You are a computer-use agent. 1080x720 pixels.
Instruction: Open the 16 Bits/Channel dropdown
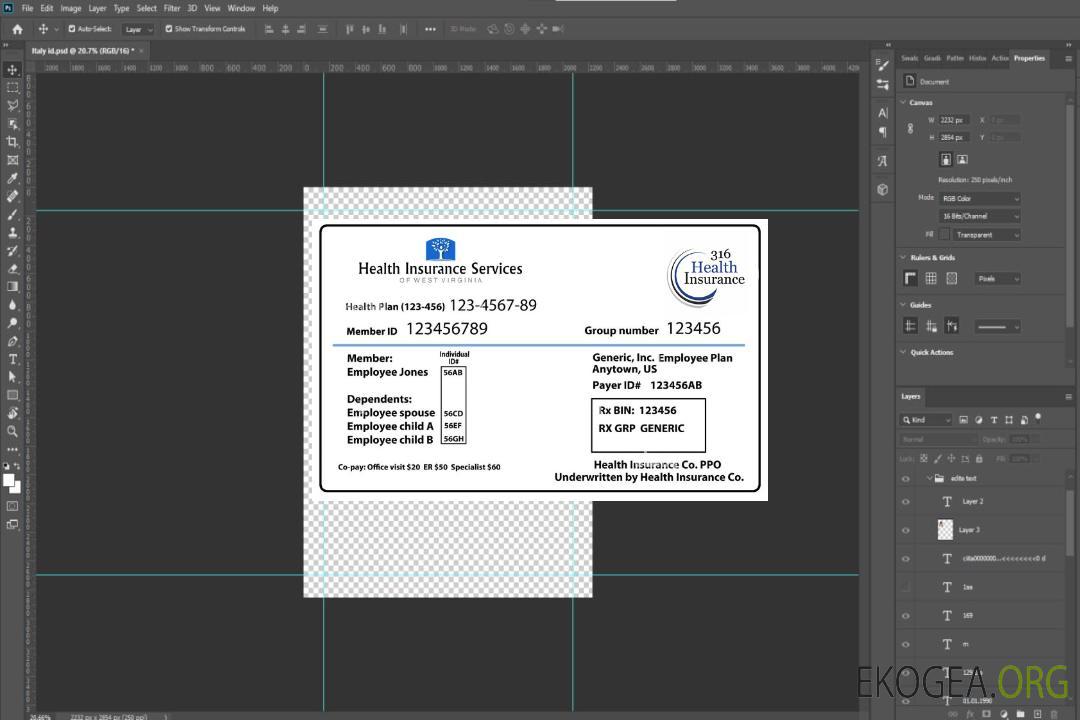pyautogui.click(x=979, y=216)
